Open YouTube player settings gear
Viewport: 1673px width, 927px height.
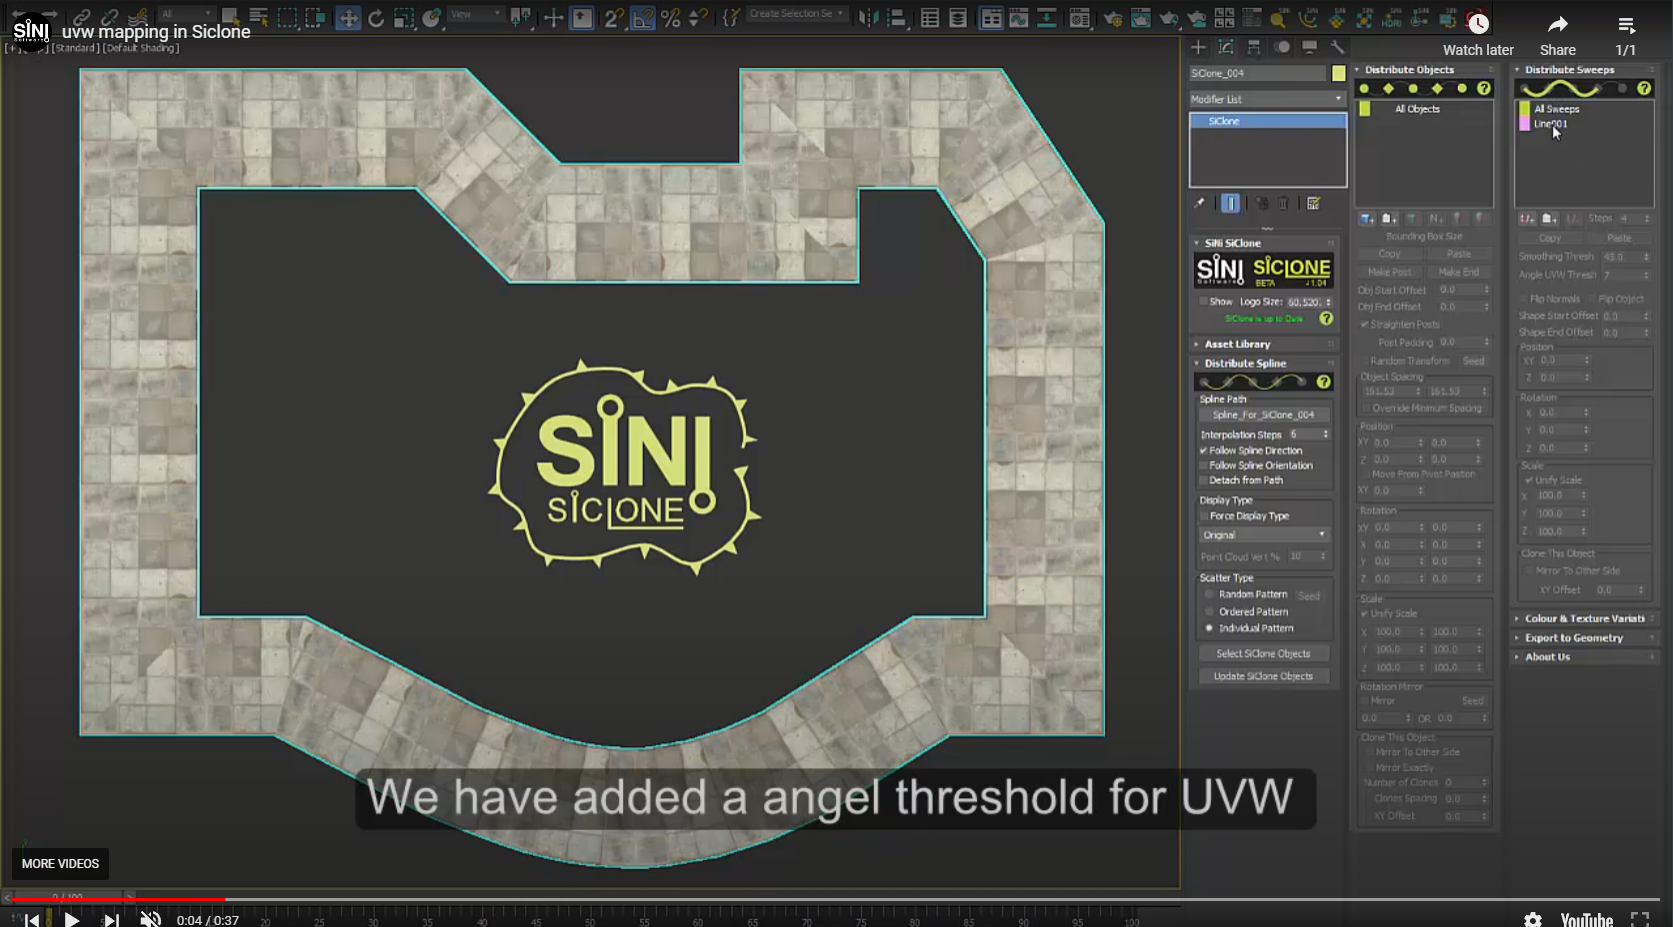1533,919
